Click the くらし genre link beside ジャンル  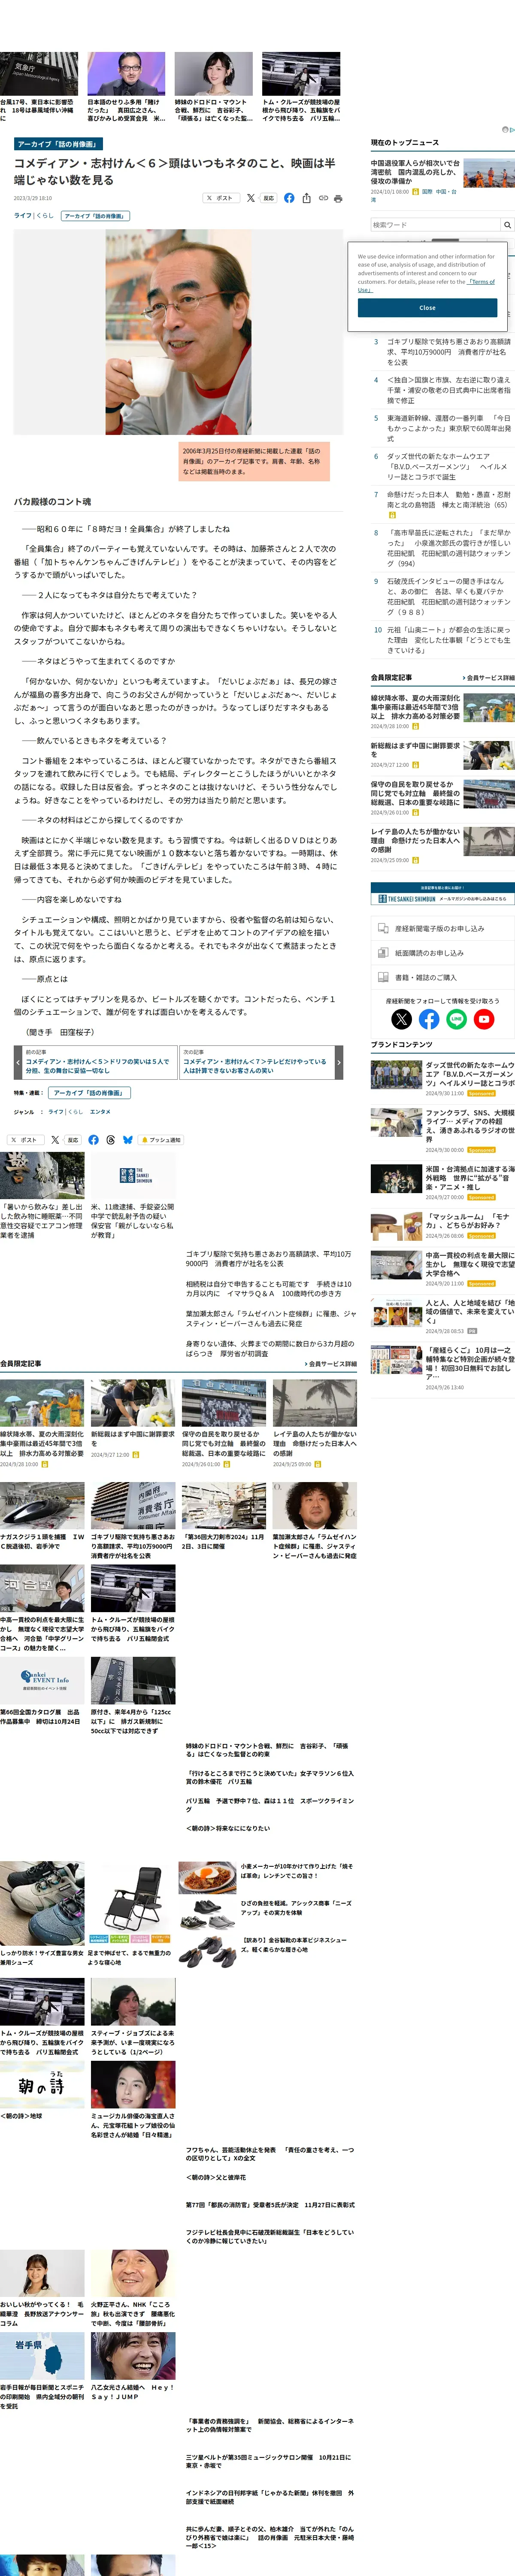pos(75,1112)
